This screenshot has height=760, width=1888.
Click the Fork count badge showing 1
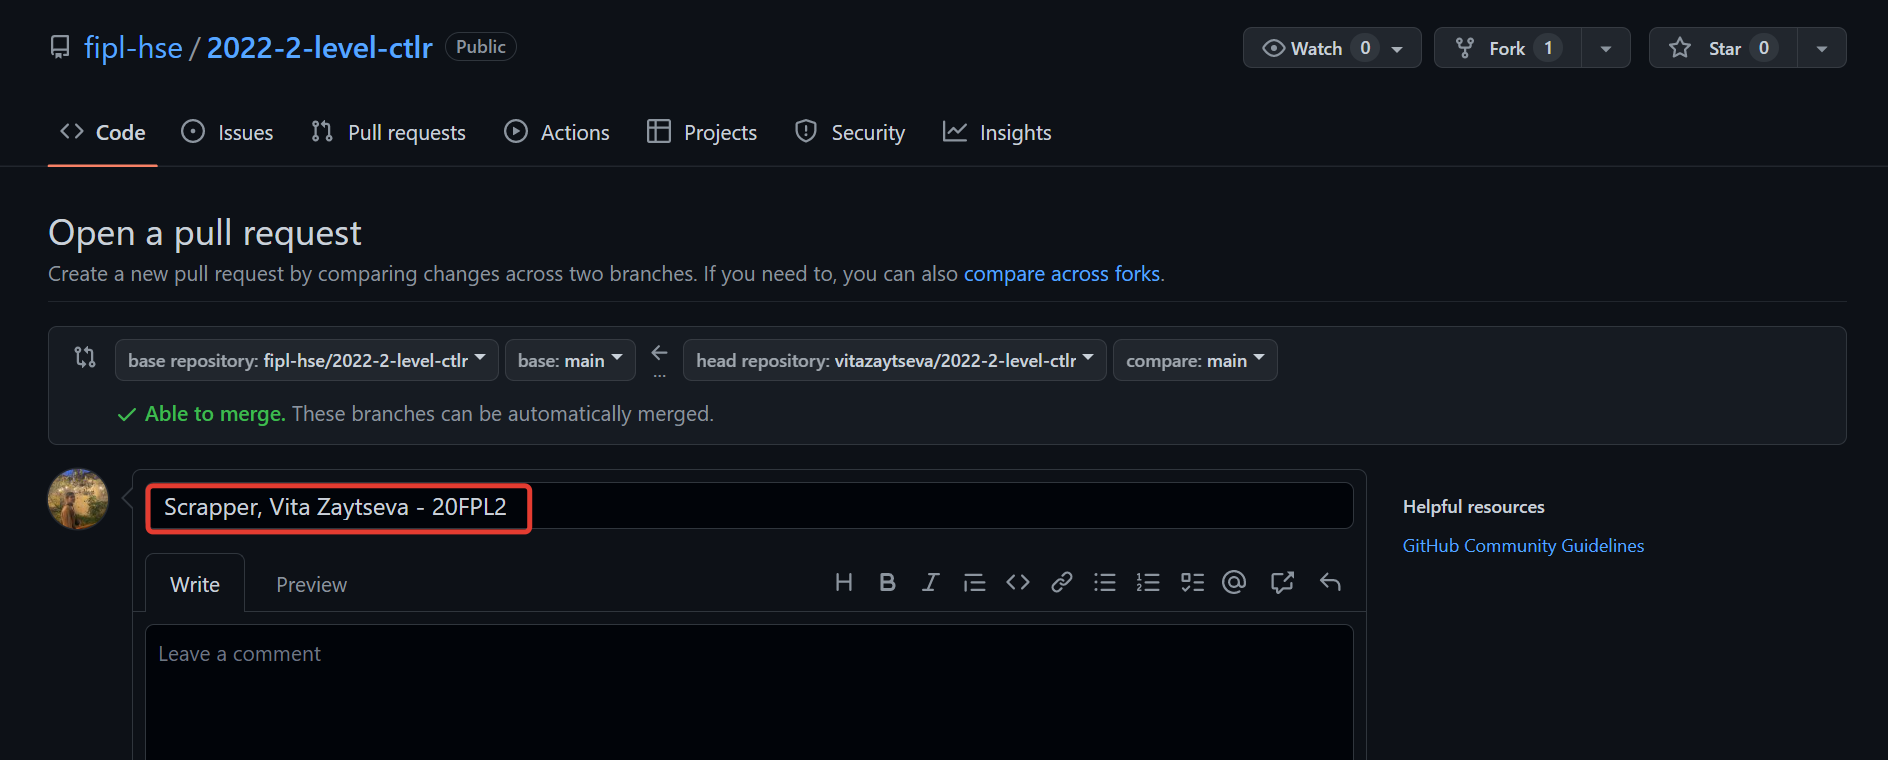point(1548,48)
